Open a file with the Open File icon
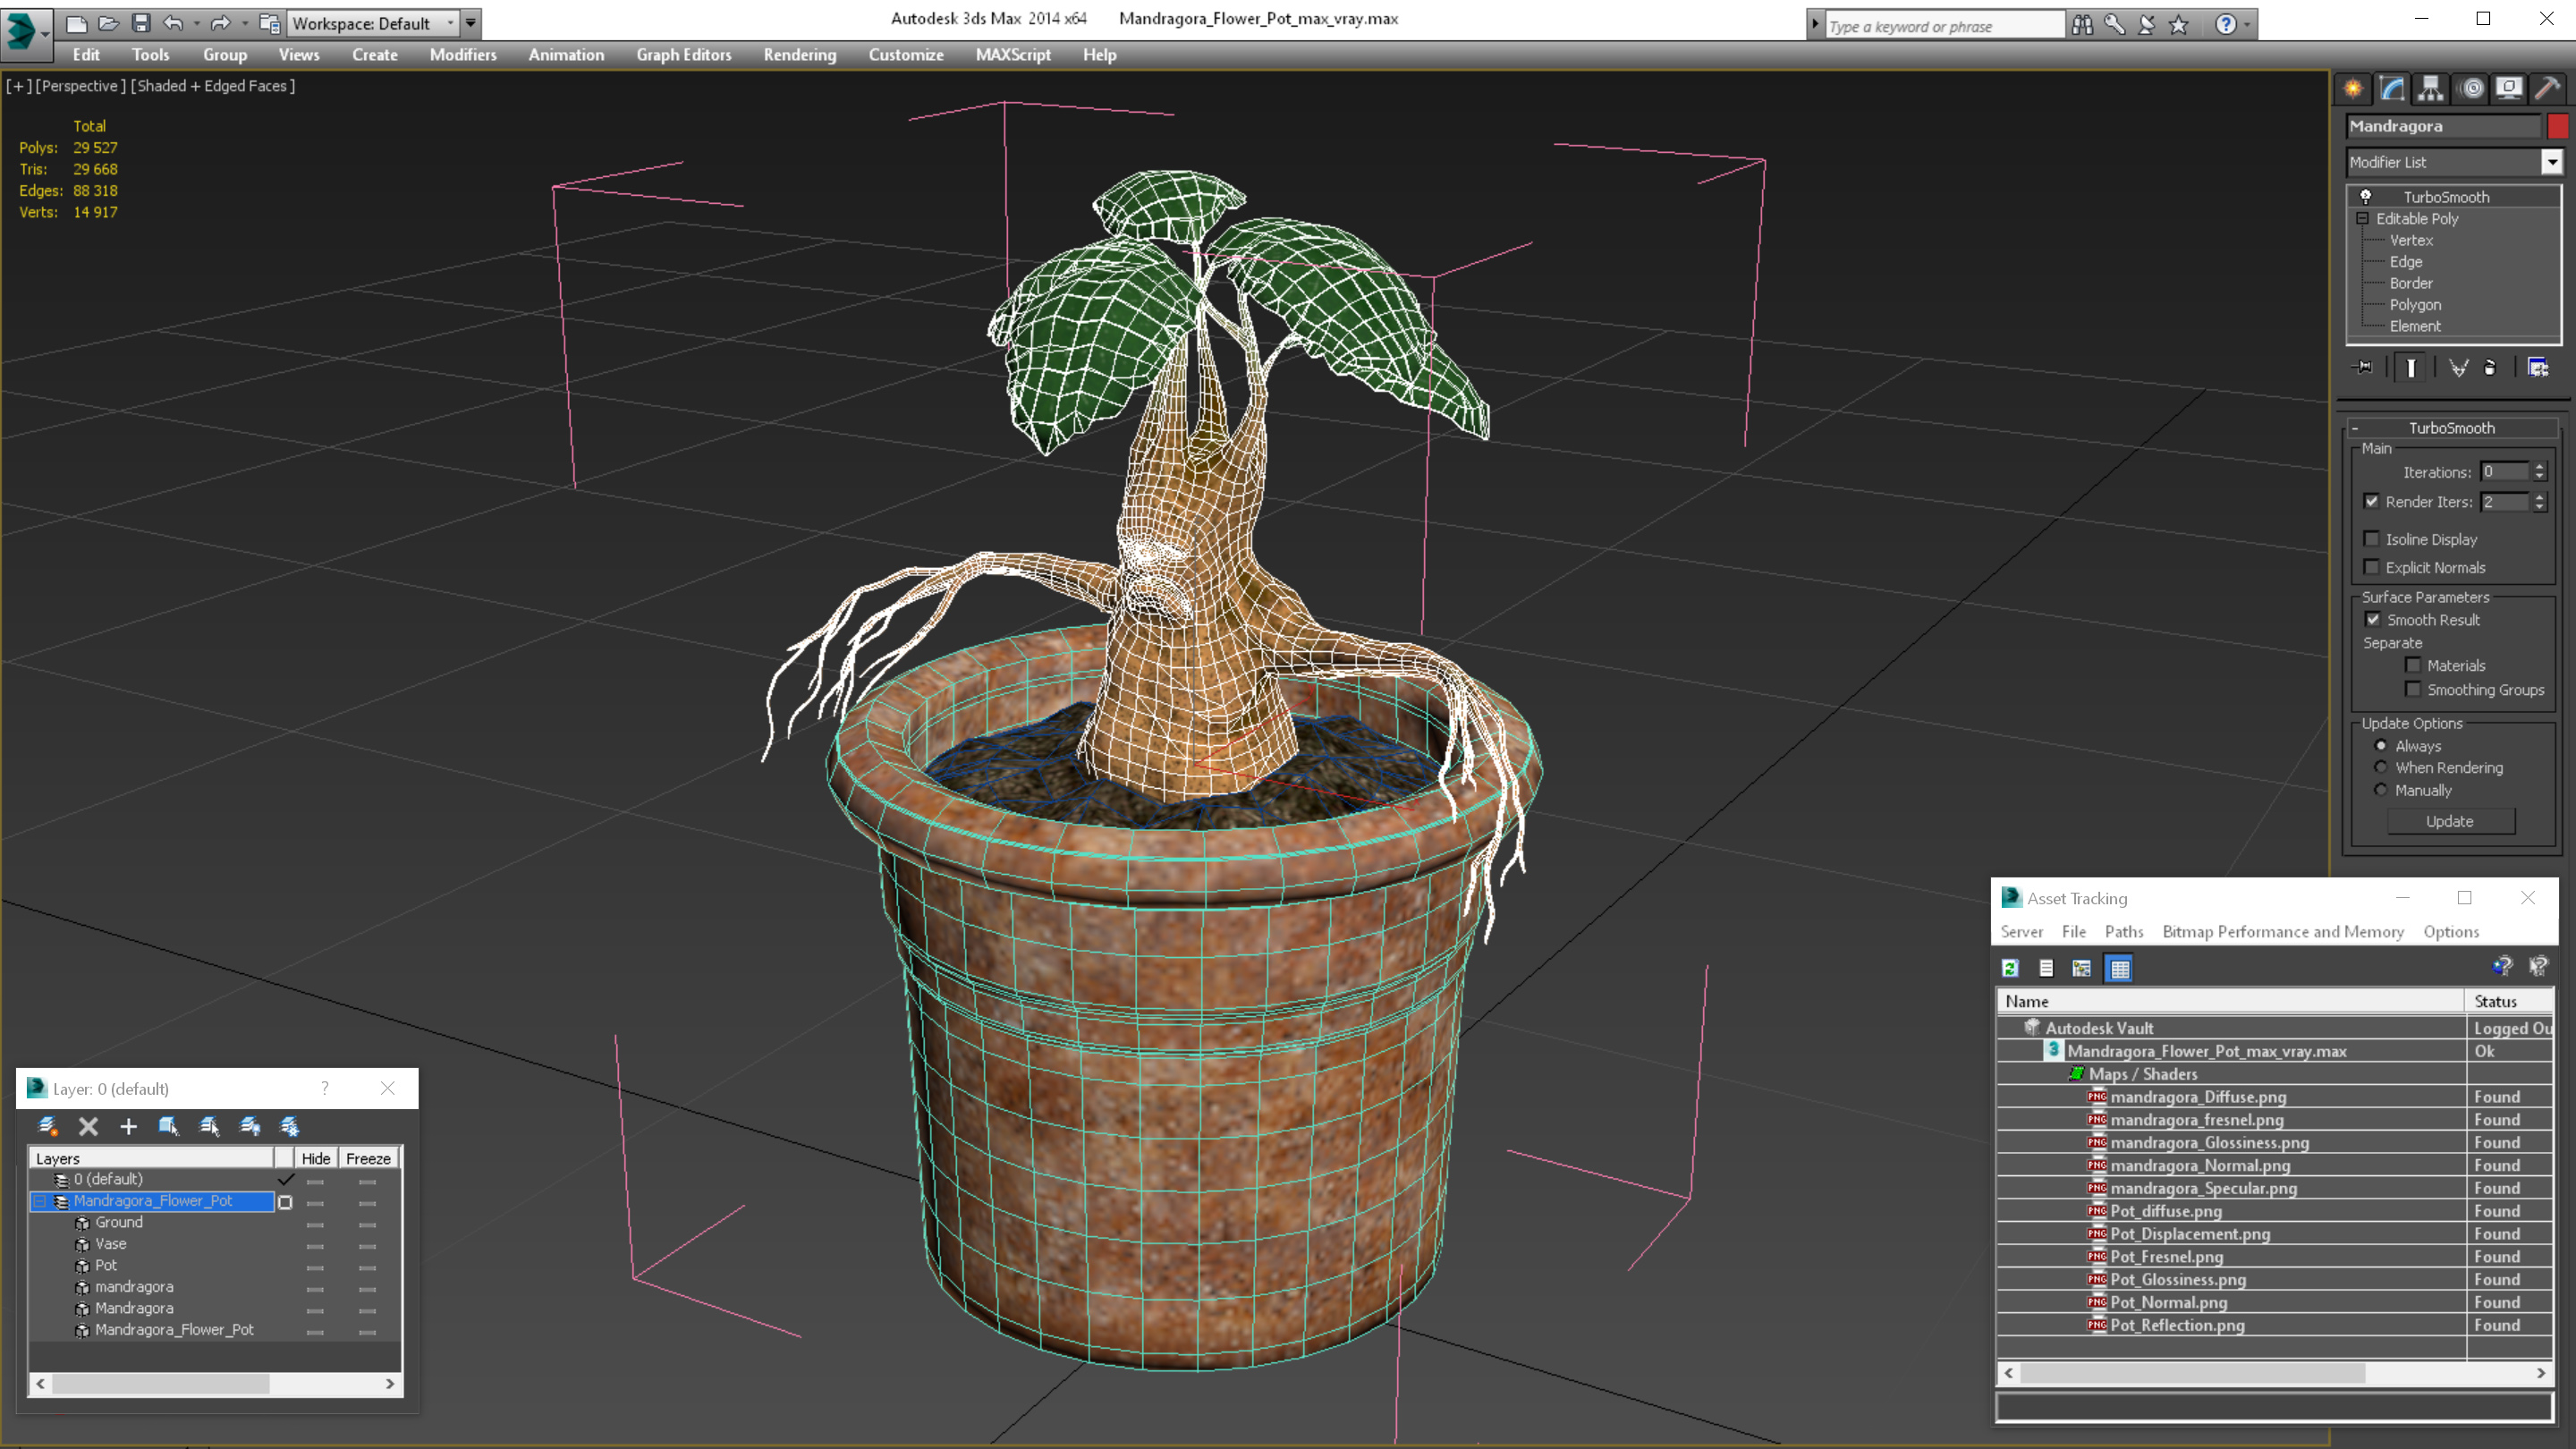This screenshot has width=2576, height=1449. (108, 23)
